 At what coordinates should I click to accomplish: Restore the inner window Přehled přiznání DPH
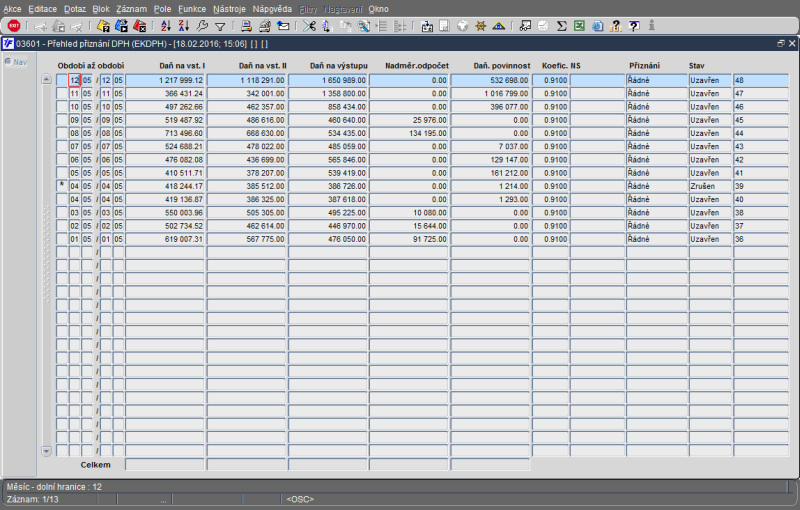pos(781,44)
